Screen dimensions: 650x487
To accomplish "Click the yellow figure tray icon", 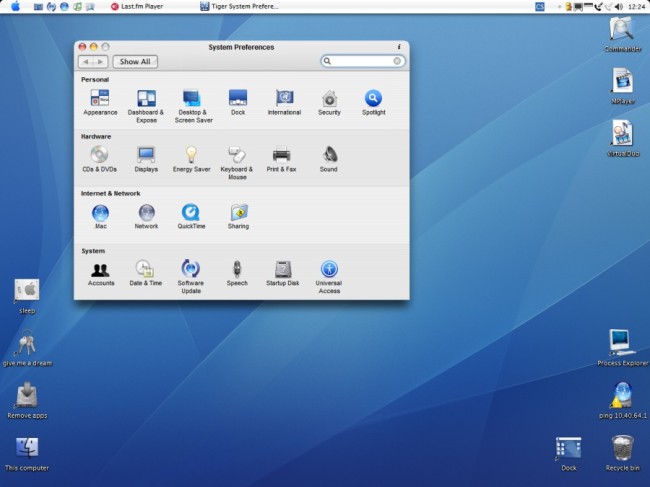I will (568, 7).
